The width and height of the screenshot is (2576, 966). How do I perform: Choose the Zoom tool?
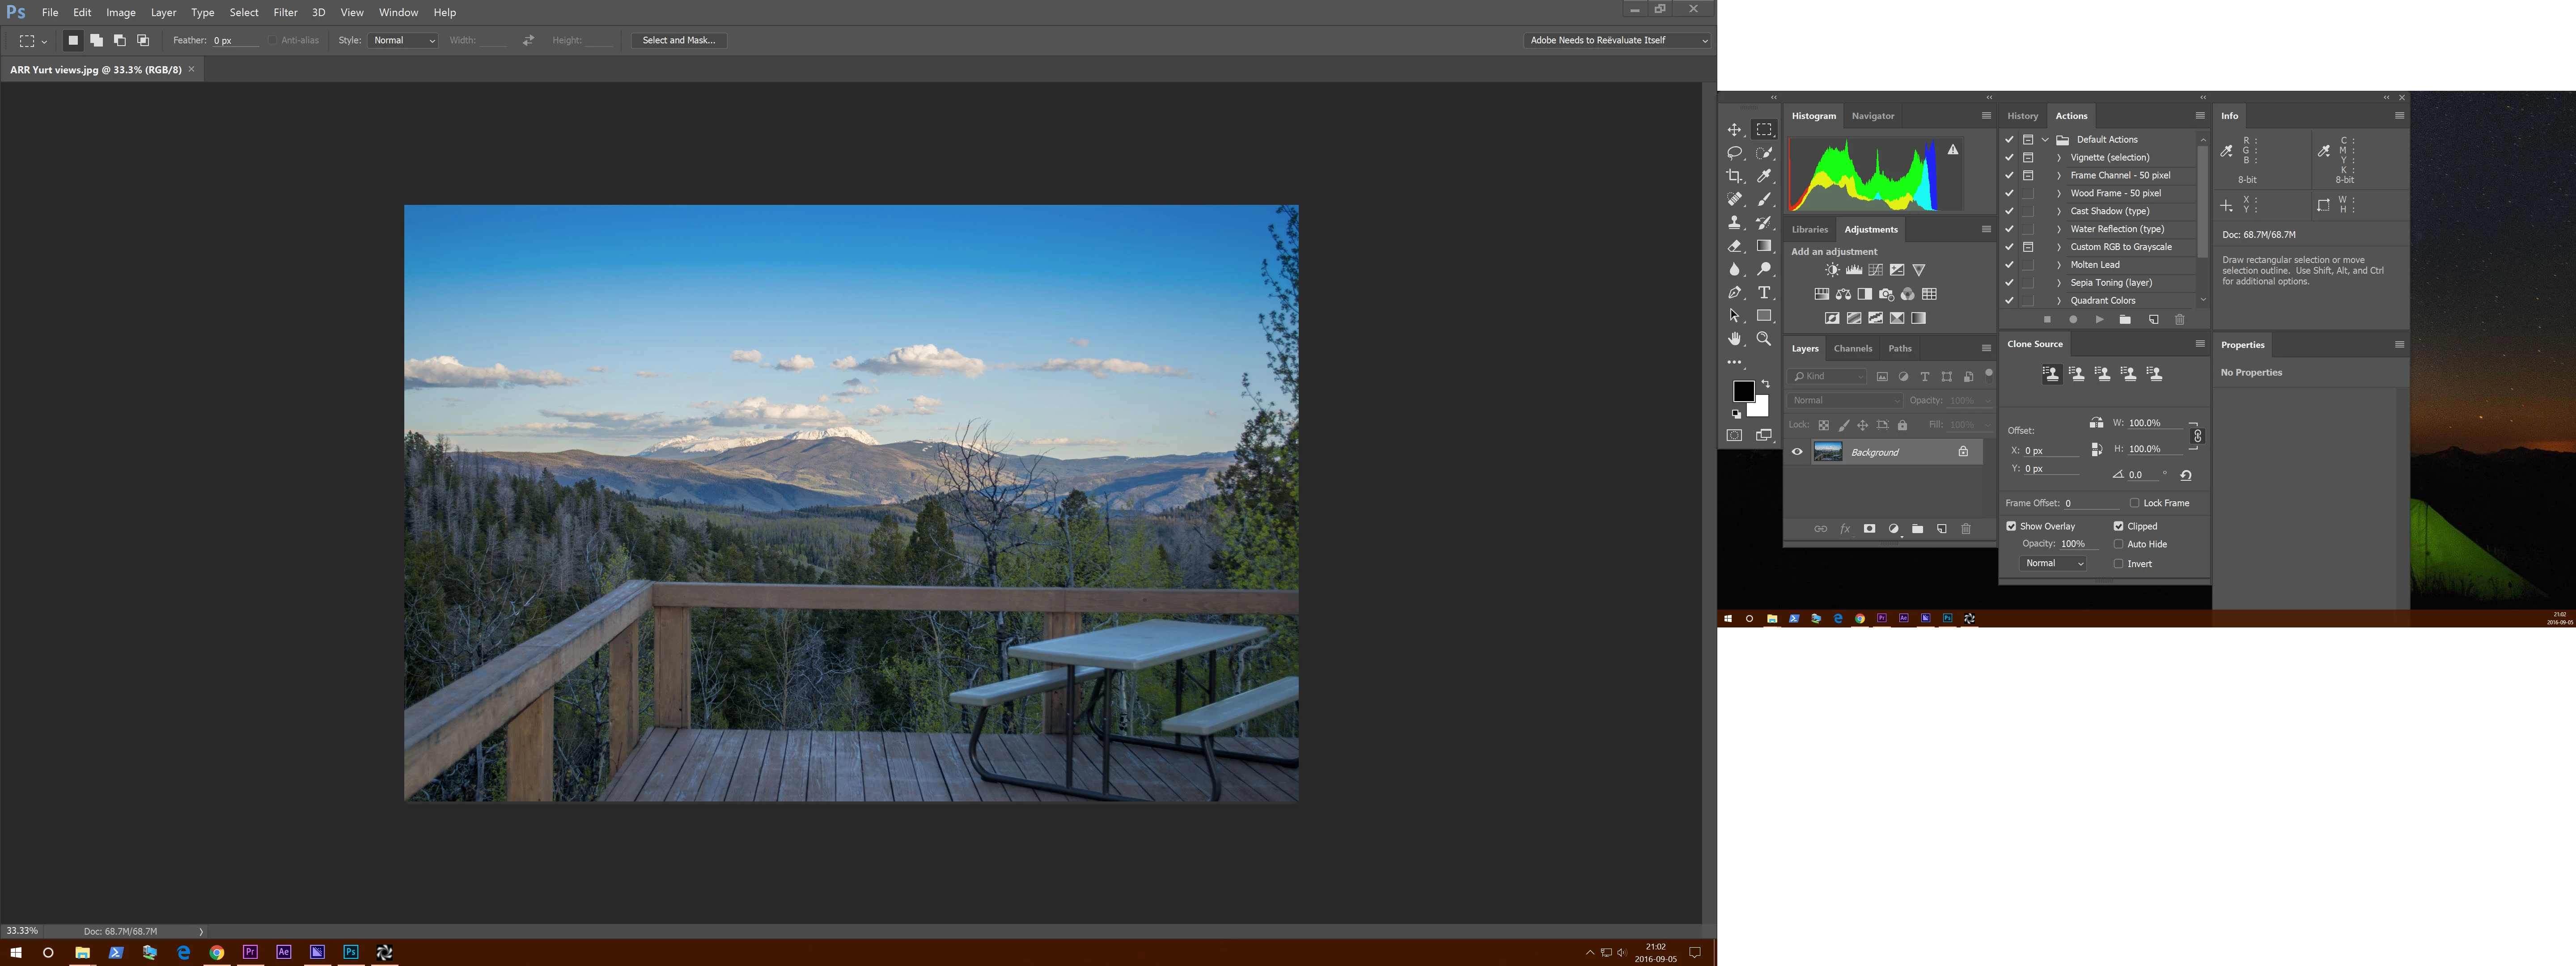tap(1764, 339)
